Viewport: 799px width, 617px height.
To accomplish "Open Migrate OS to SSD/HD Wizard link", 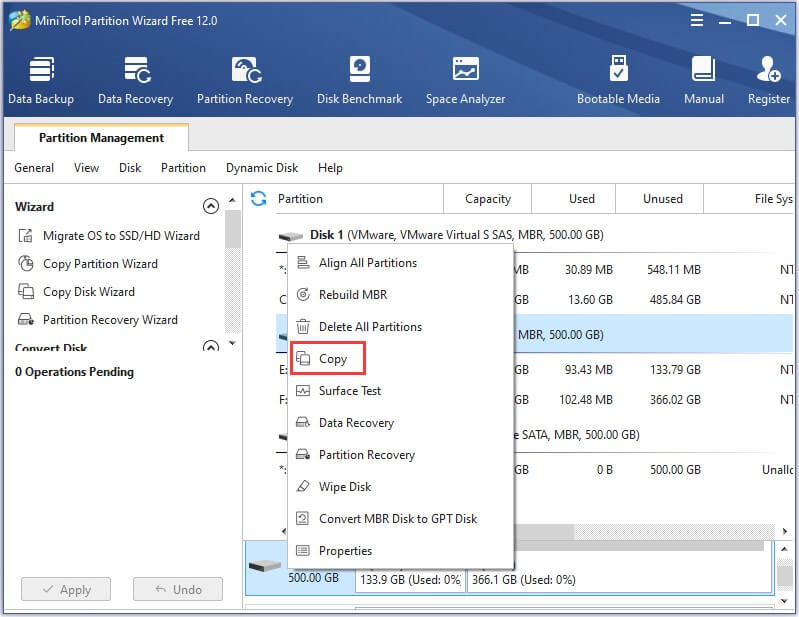I will (121, 235).
